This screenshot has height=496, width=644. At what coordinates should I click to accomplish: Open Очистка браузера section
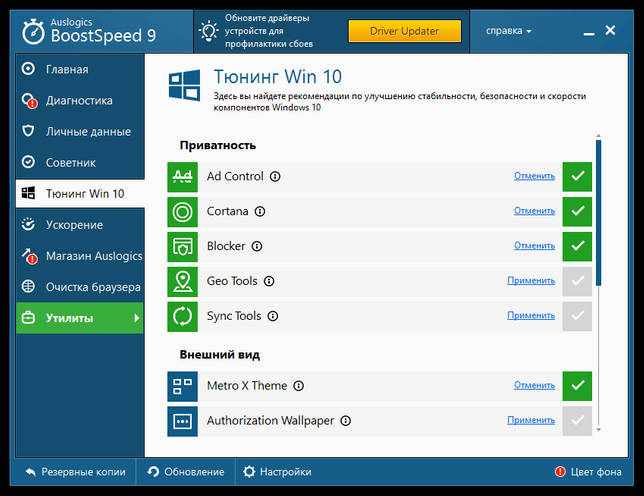point(80,287)
